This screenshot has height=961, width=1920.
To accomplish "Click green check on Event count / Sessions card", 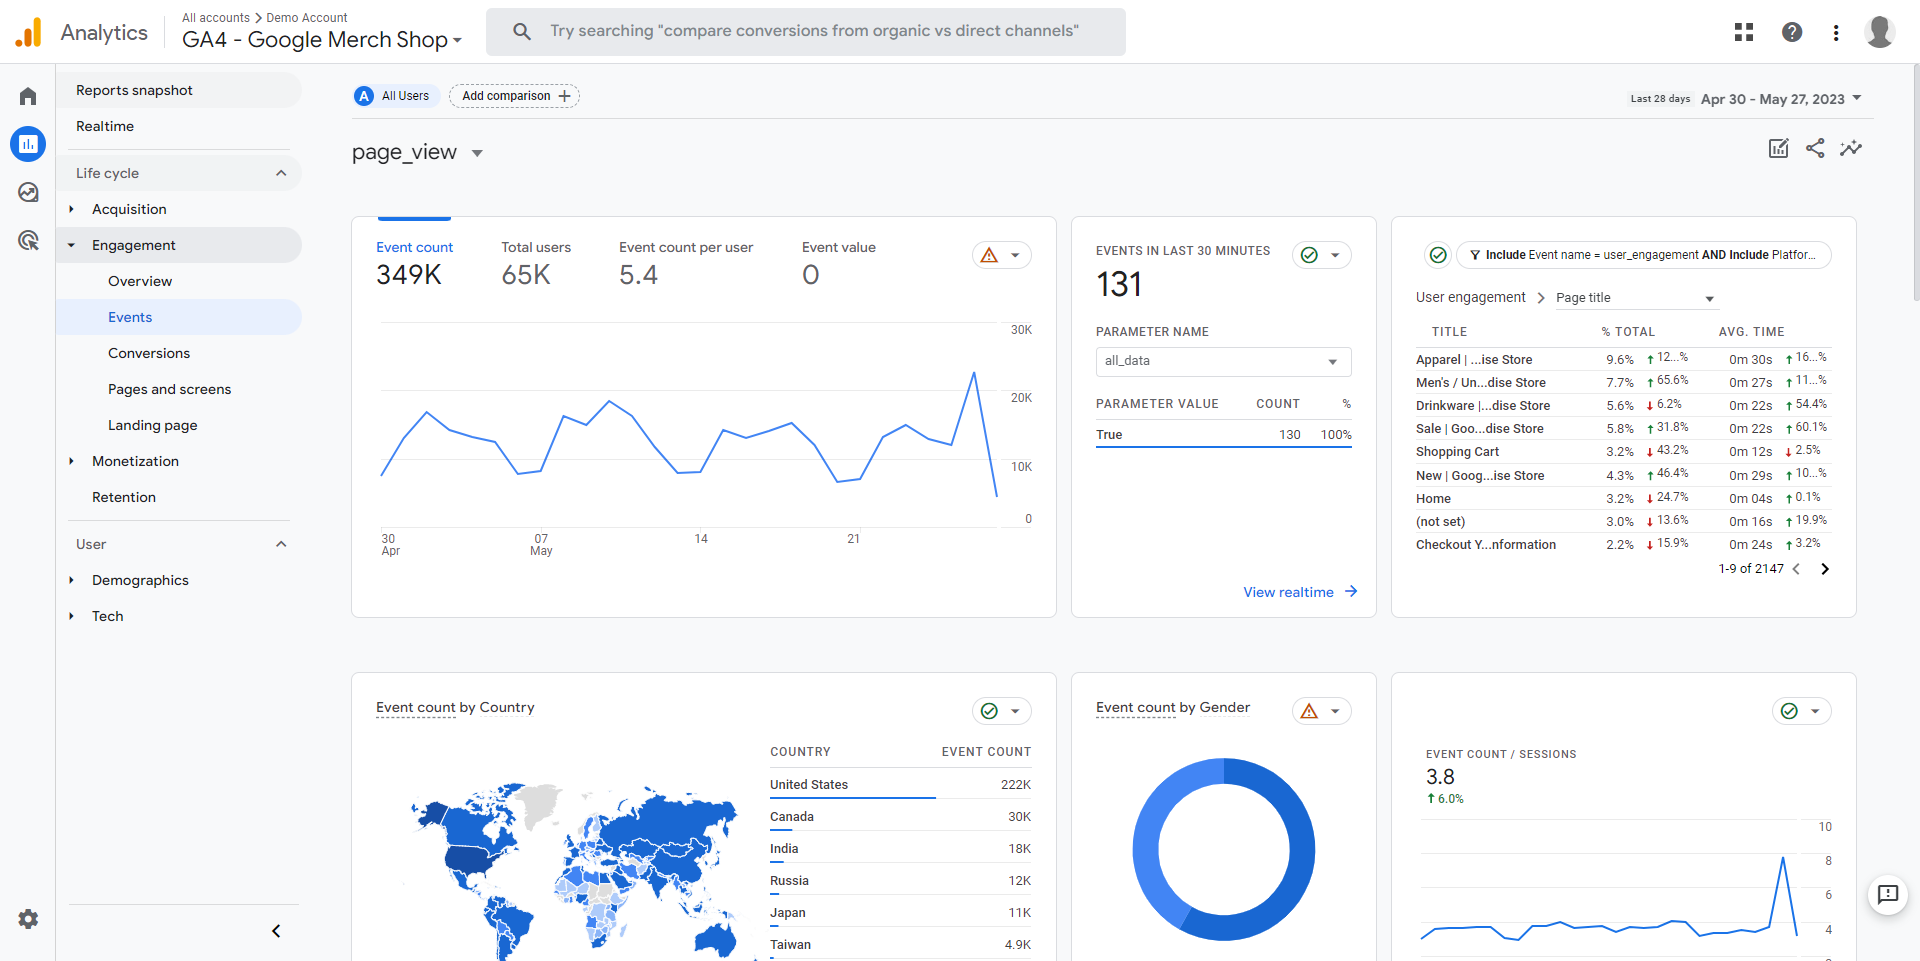I will click(x=1789, y=711).
